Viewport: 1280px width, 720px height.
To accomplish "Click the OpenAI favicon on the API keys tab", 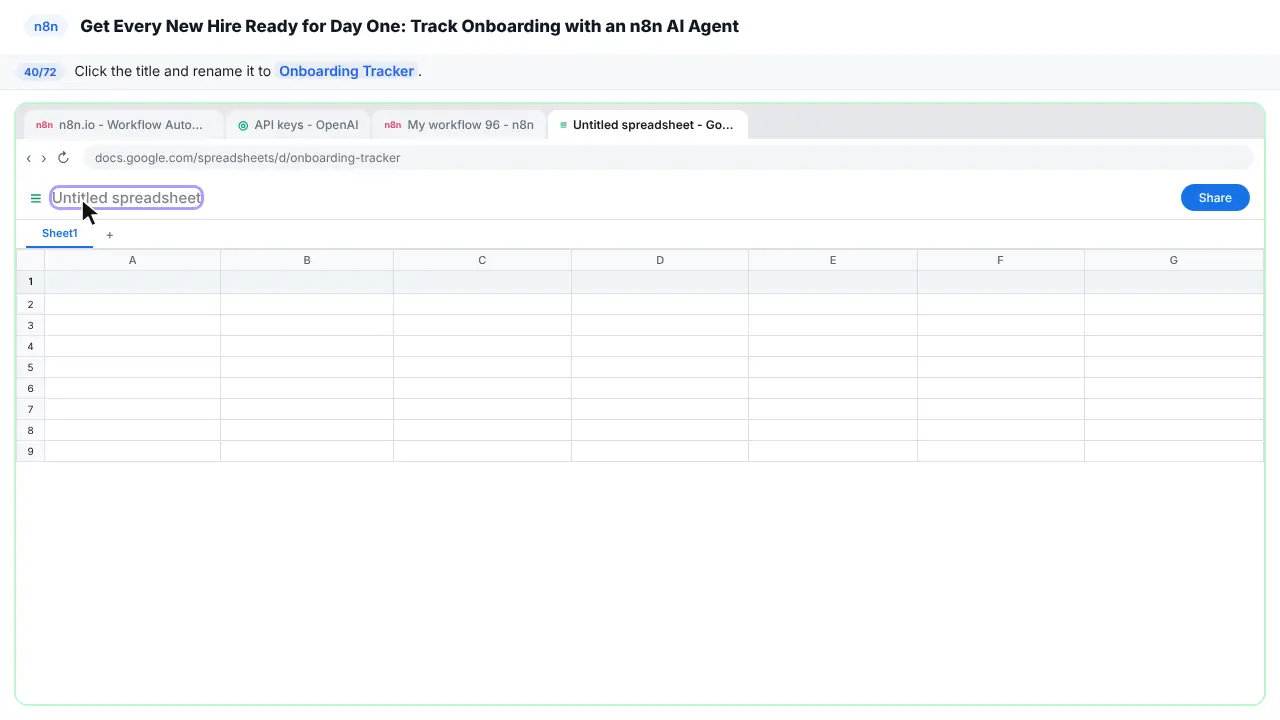I will (x=243, y=125).
